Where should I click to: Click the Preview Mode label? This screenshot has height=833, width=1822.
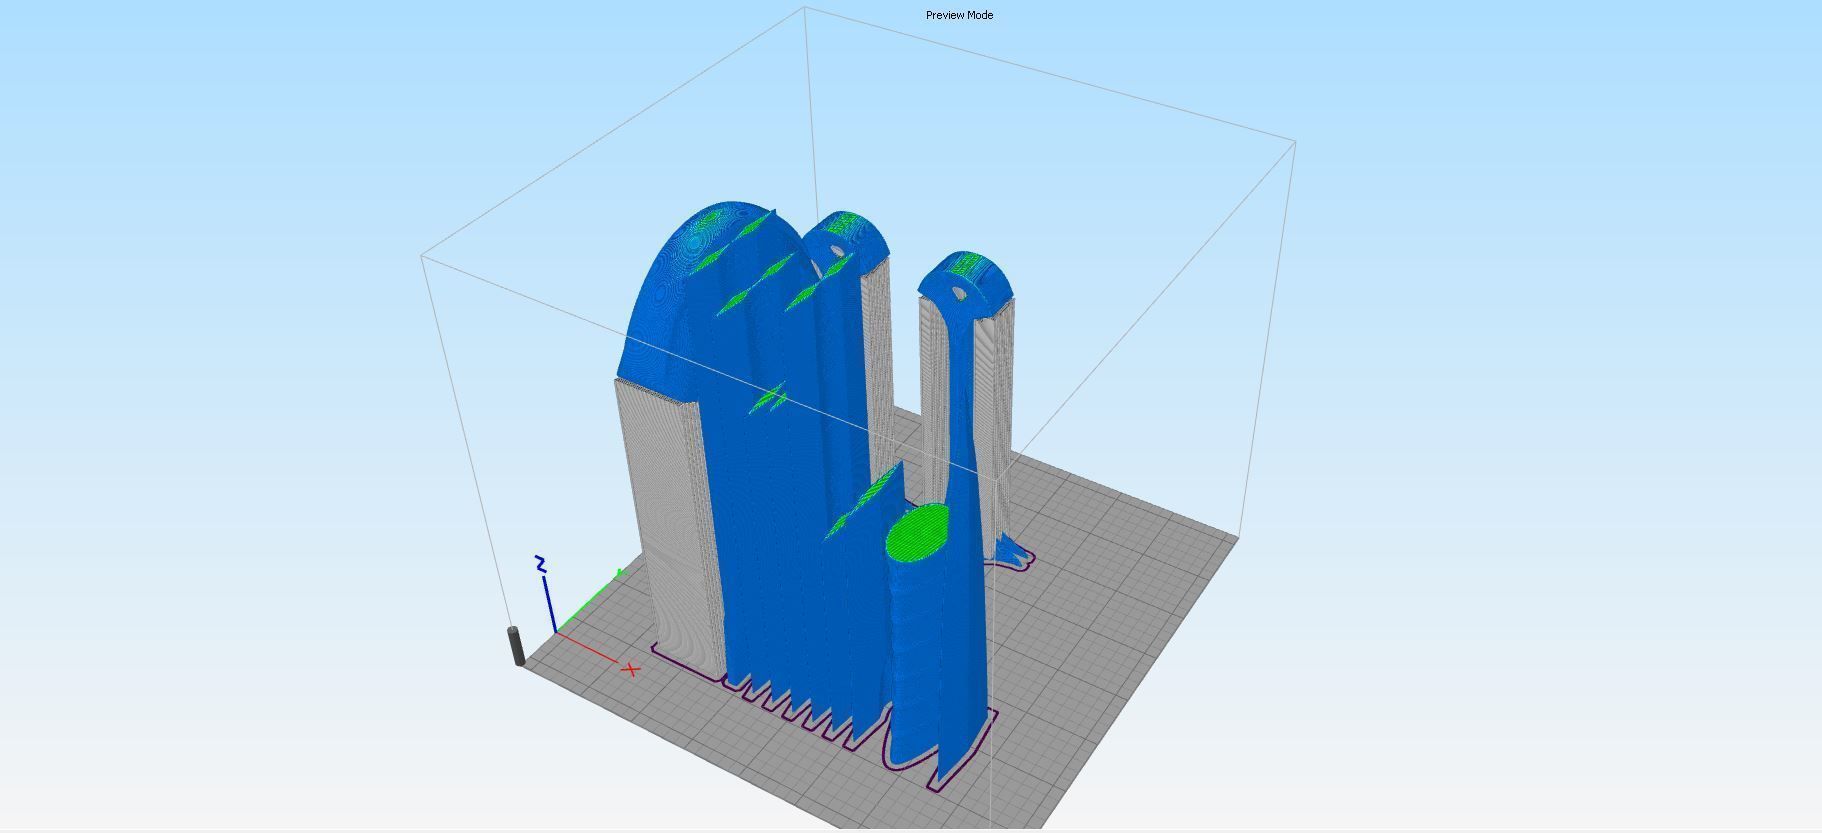(x=959, y=15)
